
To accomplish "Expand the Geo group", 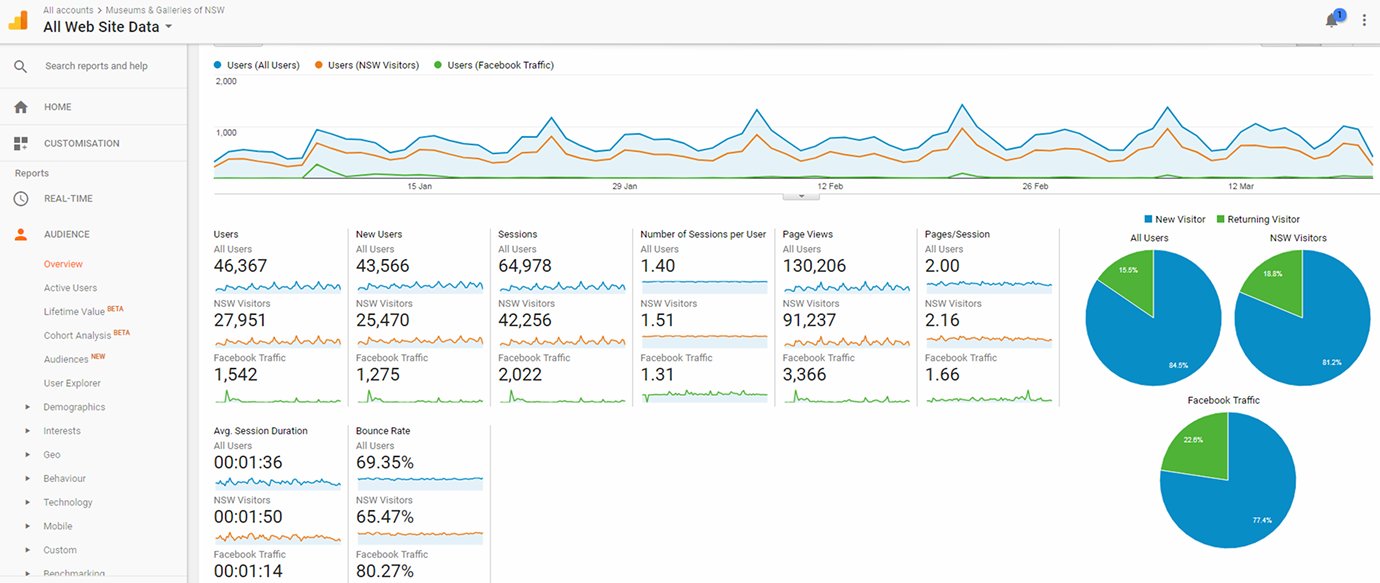I will 52,455.
